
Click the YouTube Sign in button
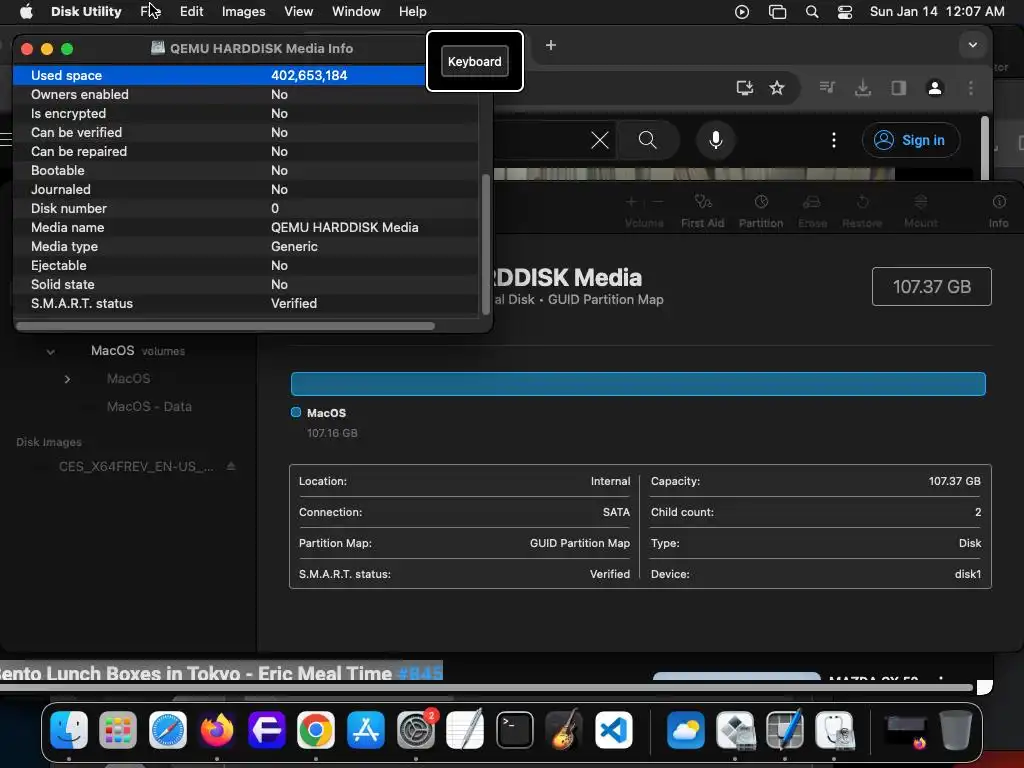(x=910, y=140)
